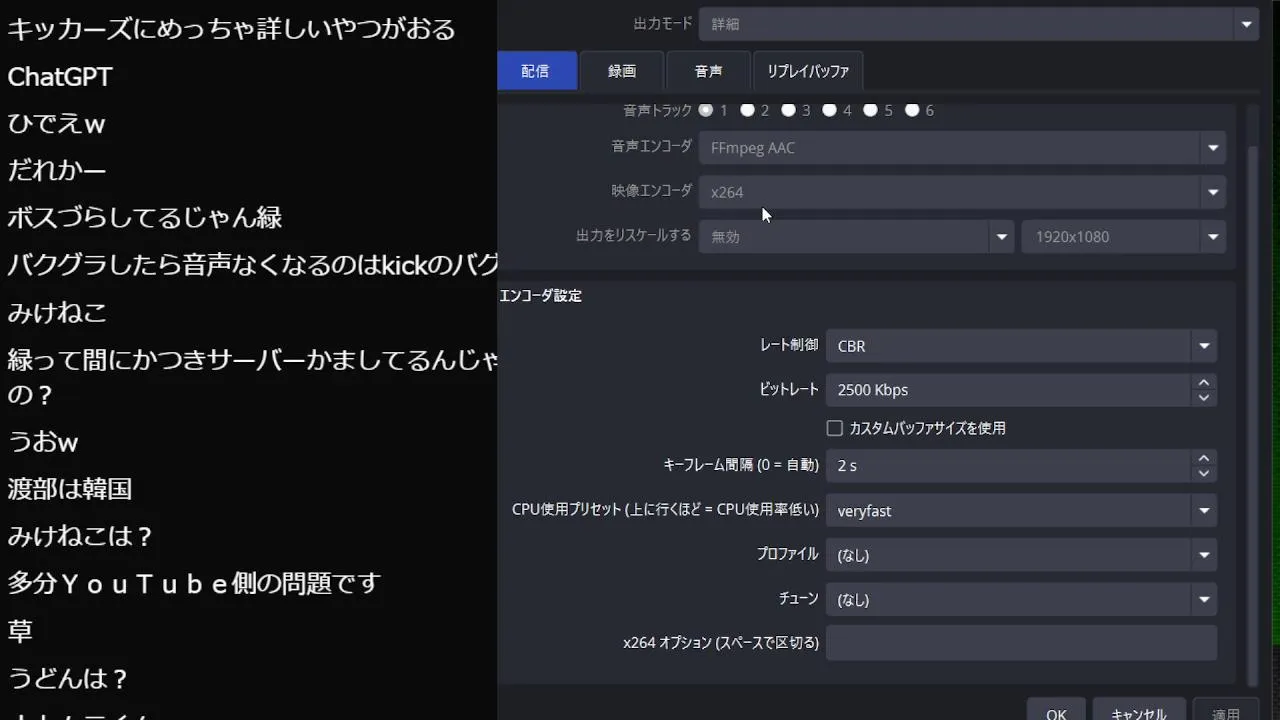Click chat message 多分ＹｏｕＴｕｂｅ側の問題です

pos(195,583)
